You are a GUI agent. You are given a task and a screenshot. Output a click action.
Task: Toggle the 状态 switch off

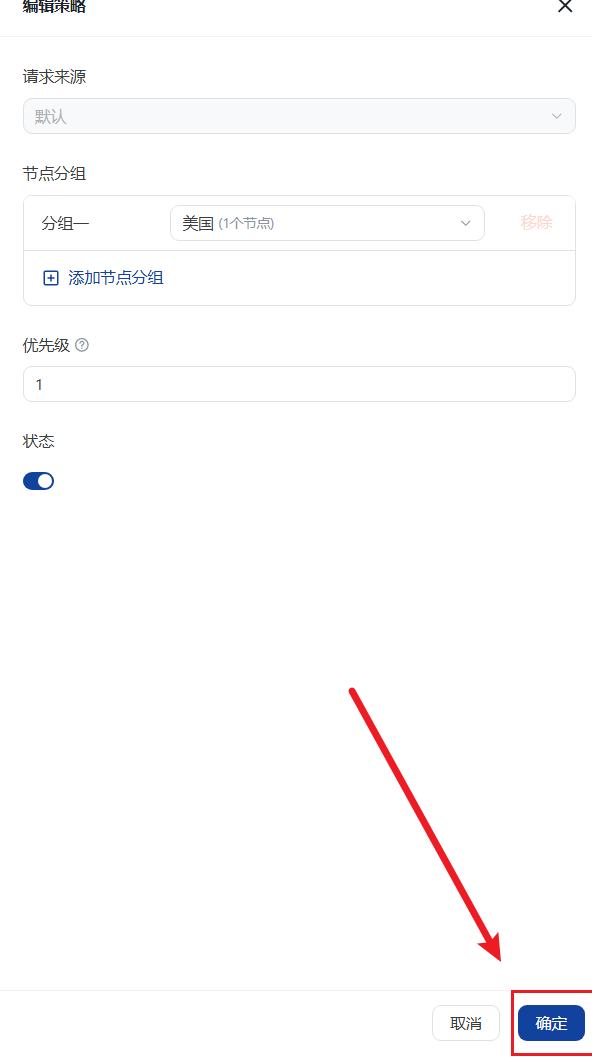(x=38, y=481)
